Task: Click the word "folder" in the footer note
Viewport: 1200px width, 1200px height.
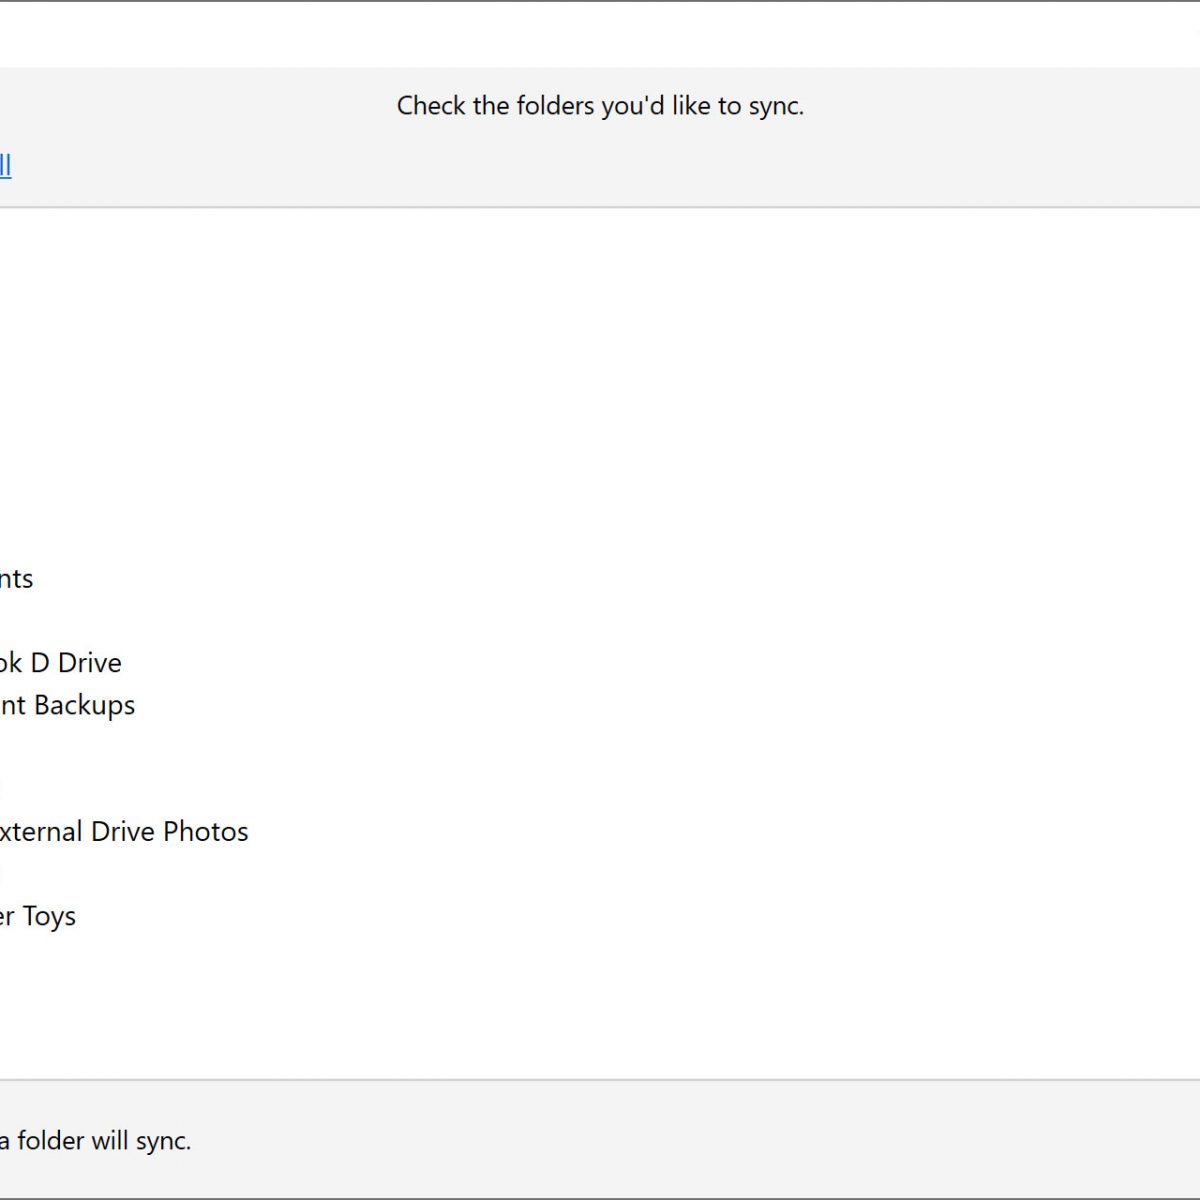Action: pyautogui.click(x=50, y=1141)
